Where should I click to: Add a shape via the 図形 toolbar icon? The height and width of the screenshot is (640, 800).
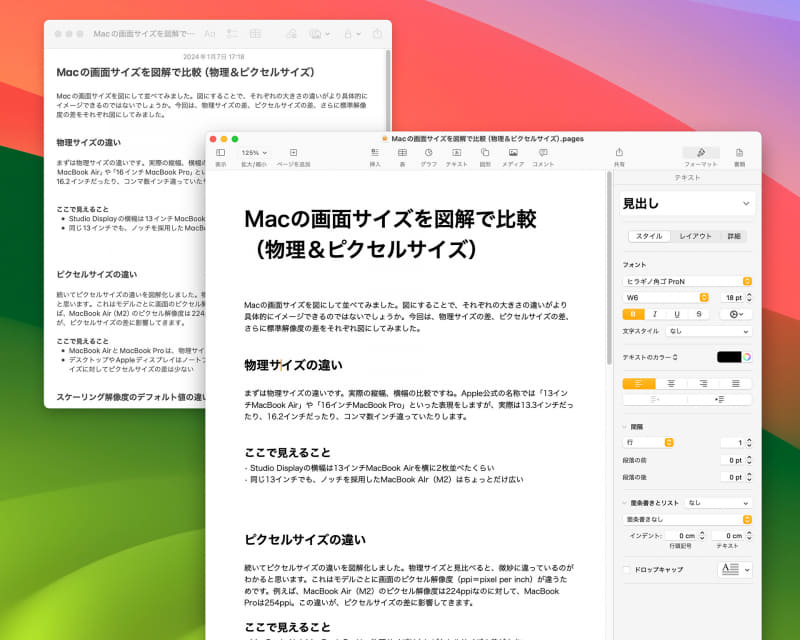485,153
